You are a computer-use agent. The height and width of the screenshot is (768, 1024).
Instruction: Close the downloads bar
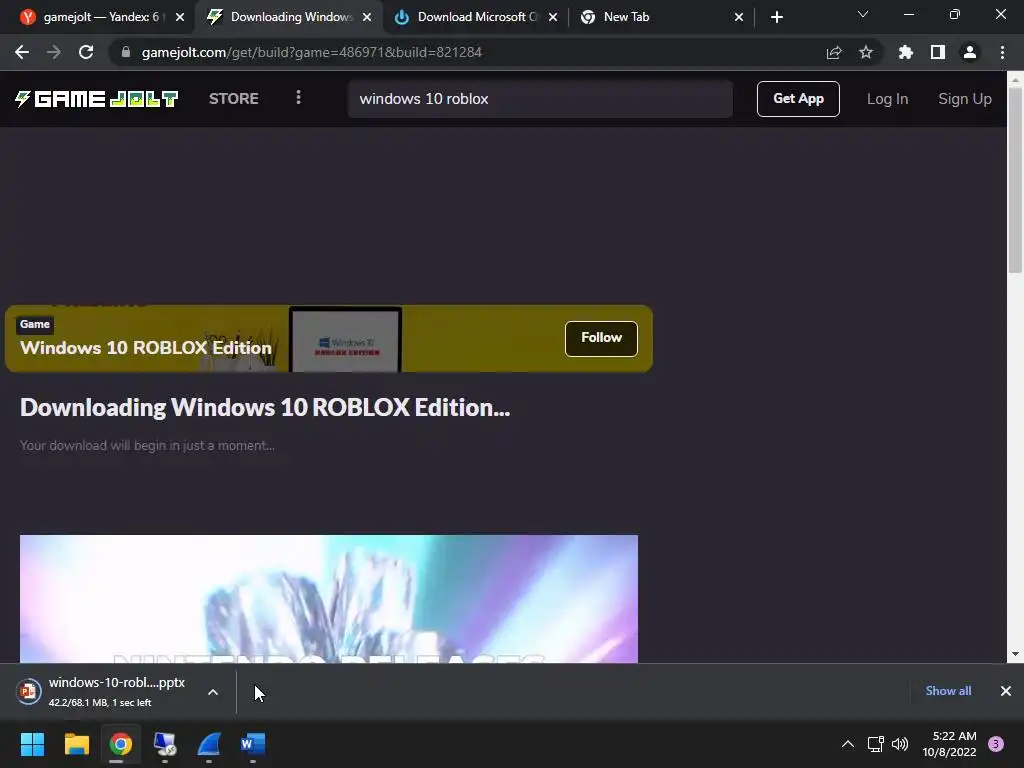point(1006,691)
